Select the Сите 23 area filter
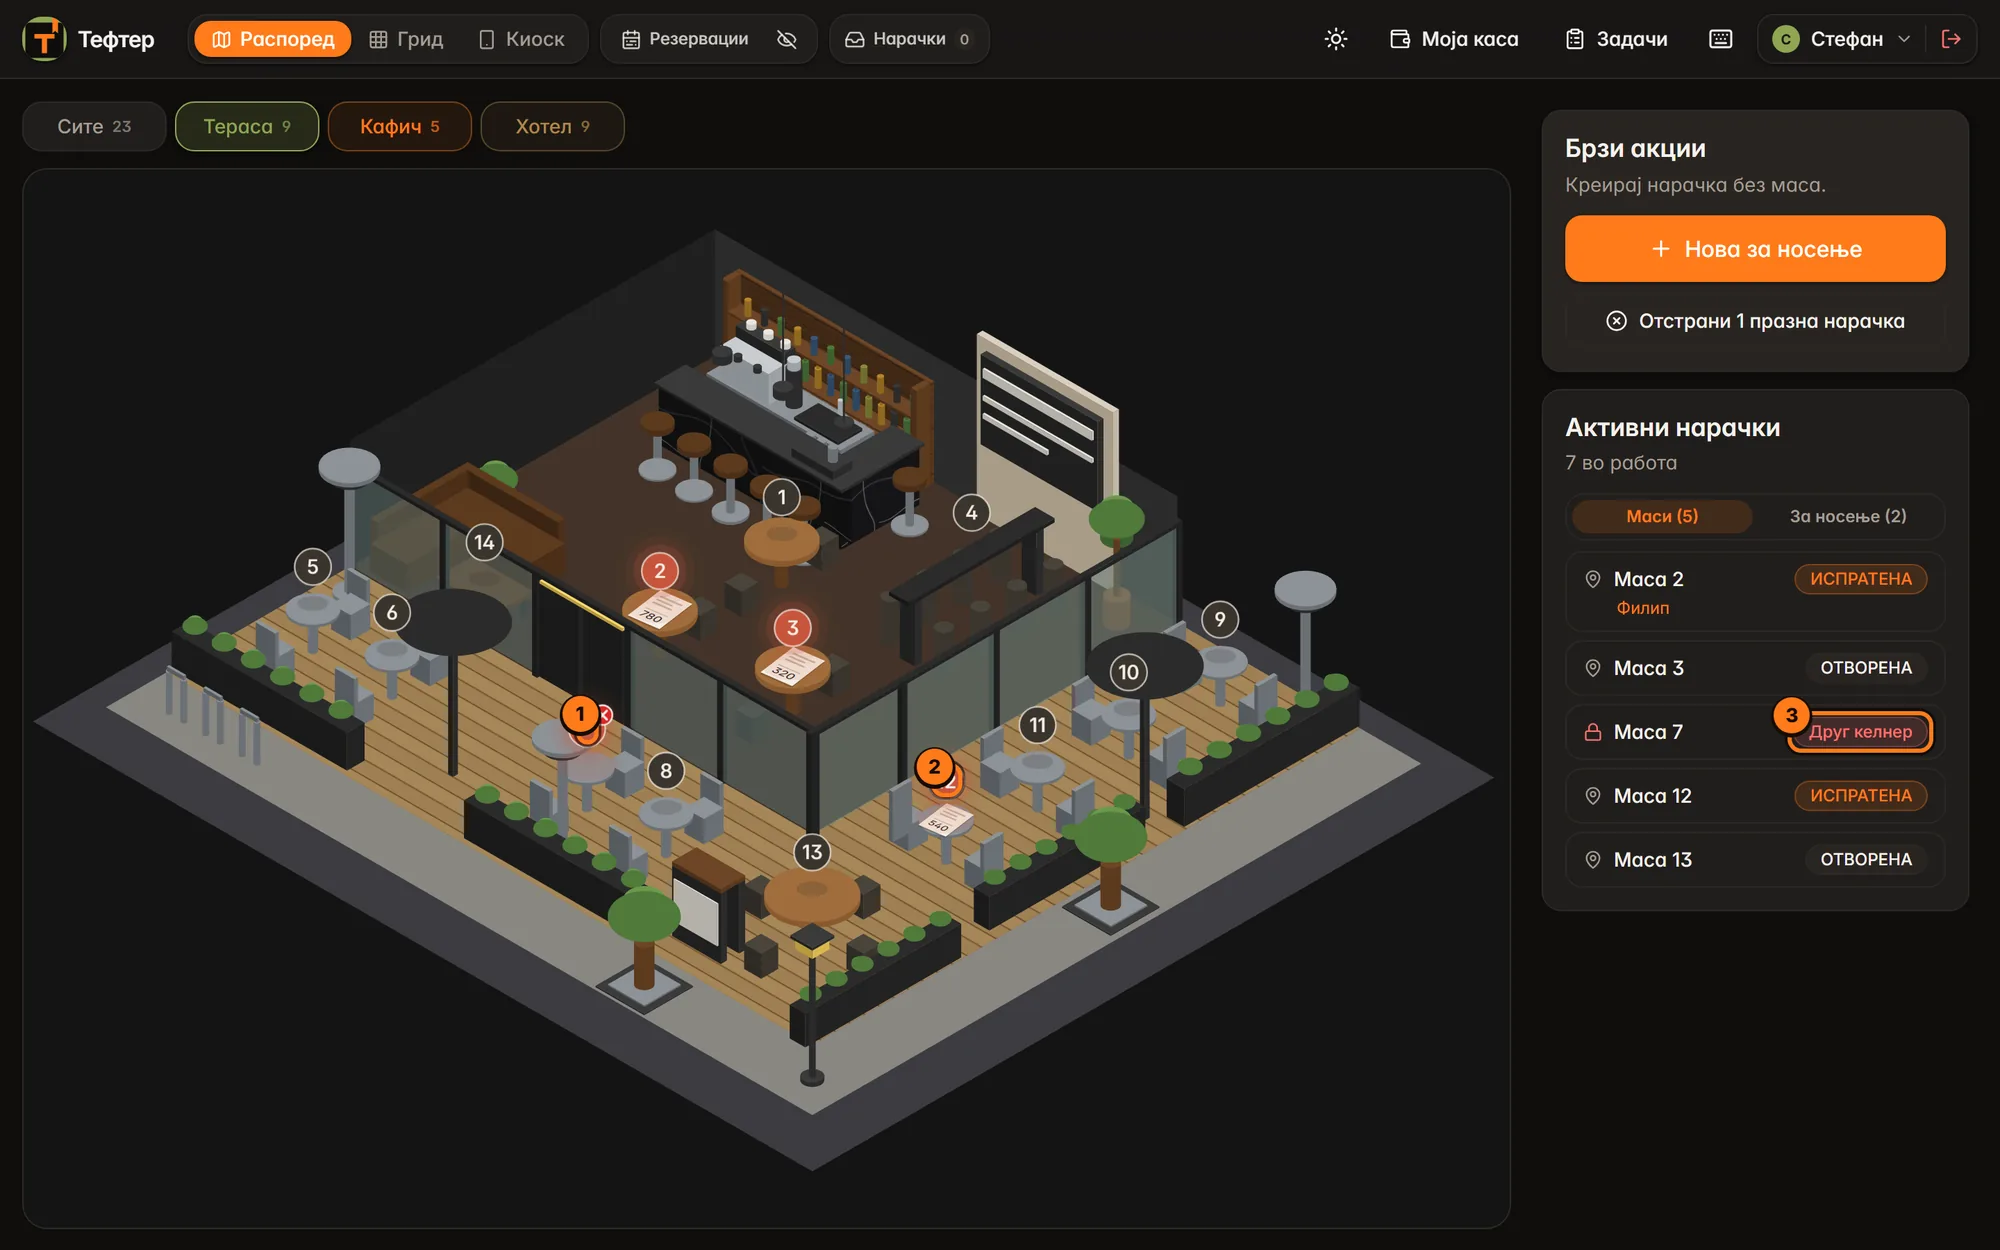 (94, 126)
